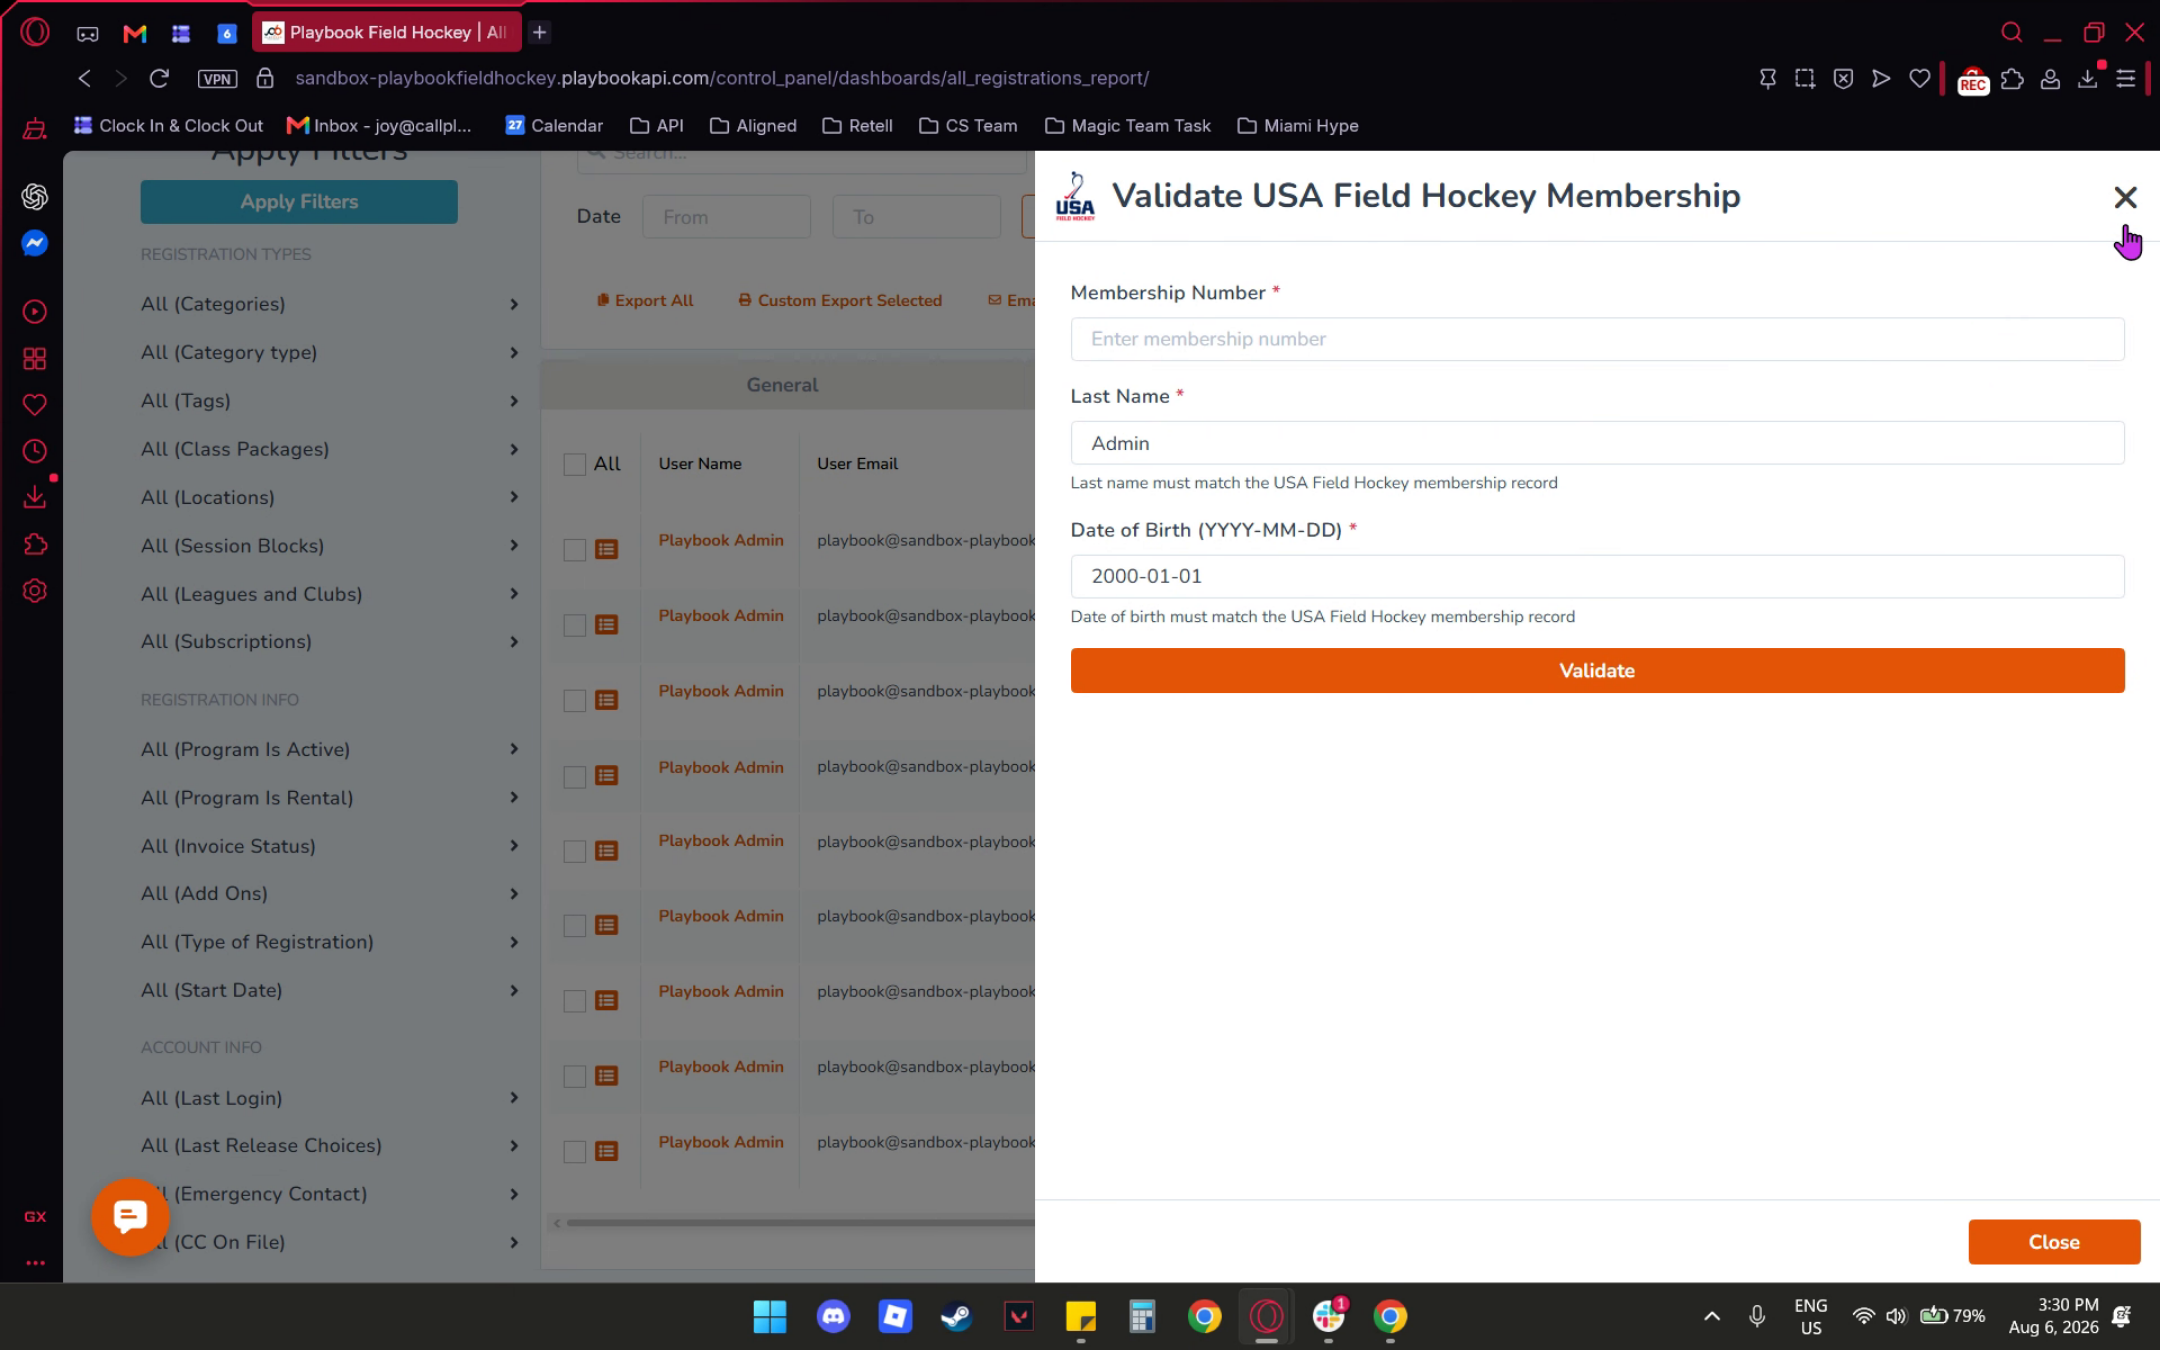Open the sidebar downloads icon
The height and width of the screenshot is (1350, 2160).
tap(35, 497)
